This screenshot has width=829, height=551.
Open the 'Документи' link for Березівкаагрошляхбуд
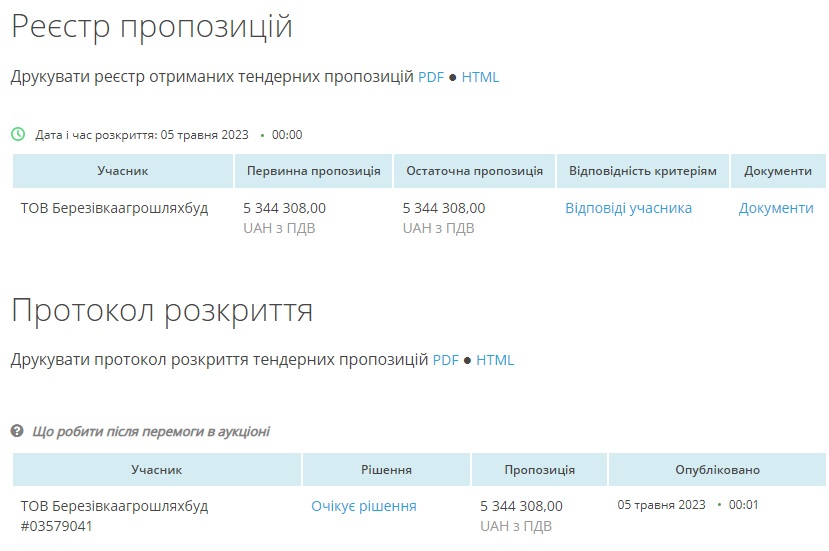coord(776,208)
